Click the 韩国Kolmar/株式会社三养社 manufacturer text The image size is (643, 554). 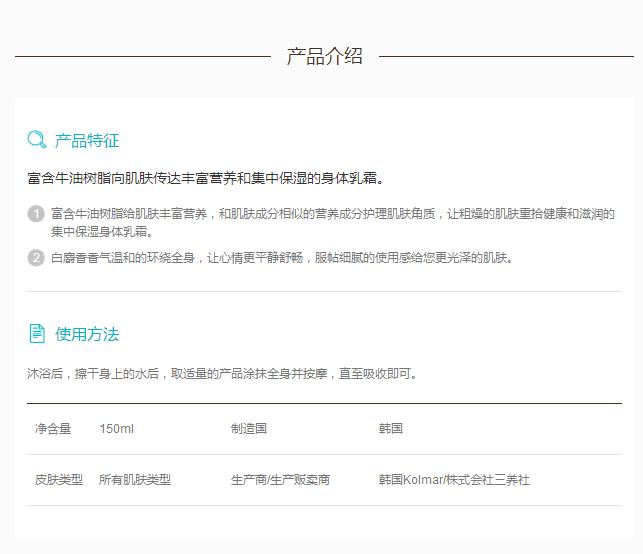pos(454,480)
